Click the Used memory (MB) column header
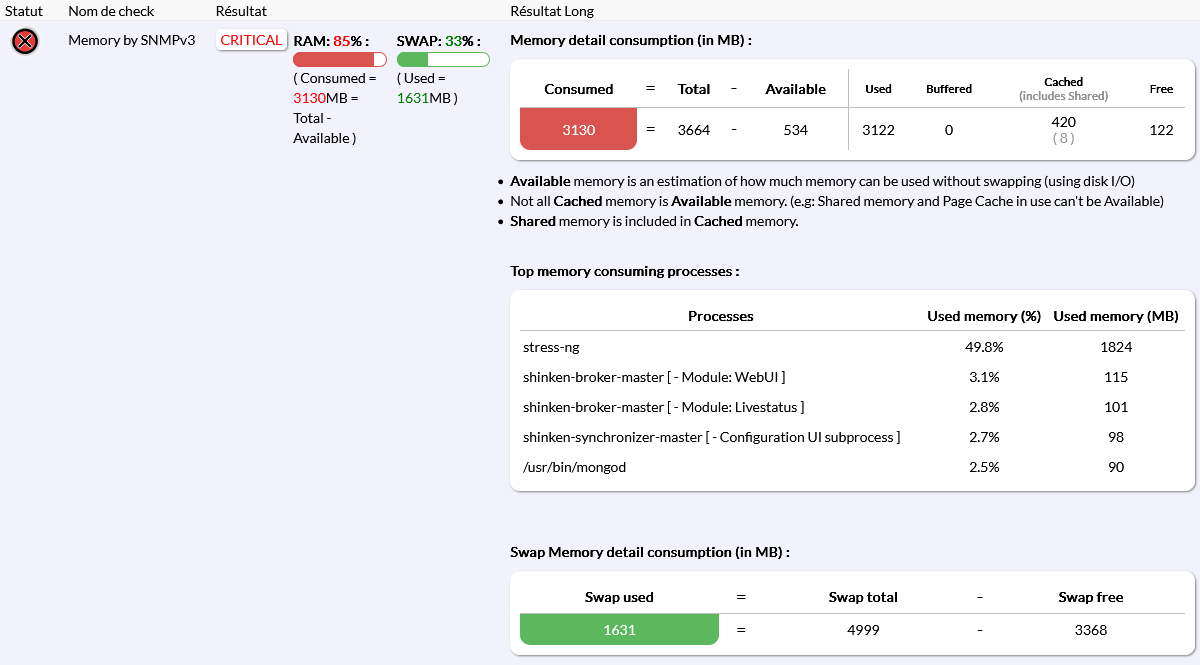The width and height of the screenshot is (1200, 665). tap(1116, 316)
